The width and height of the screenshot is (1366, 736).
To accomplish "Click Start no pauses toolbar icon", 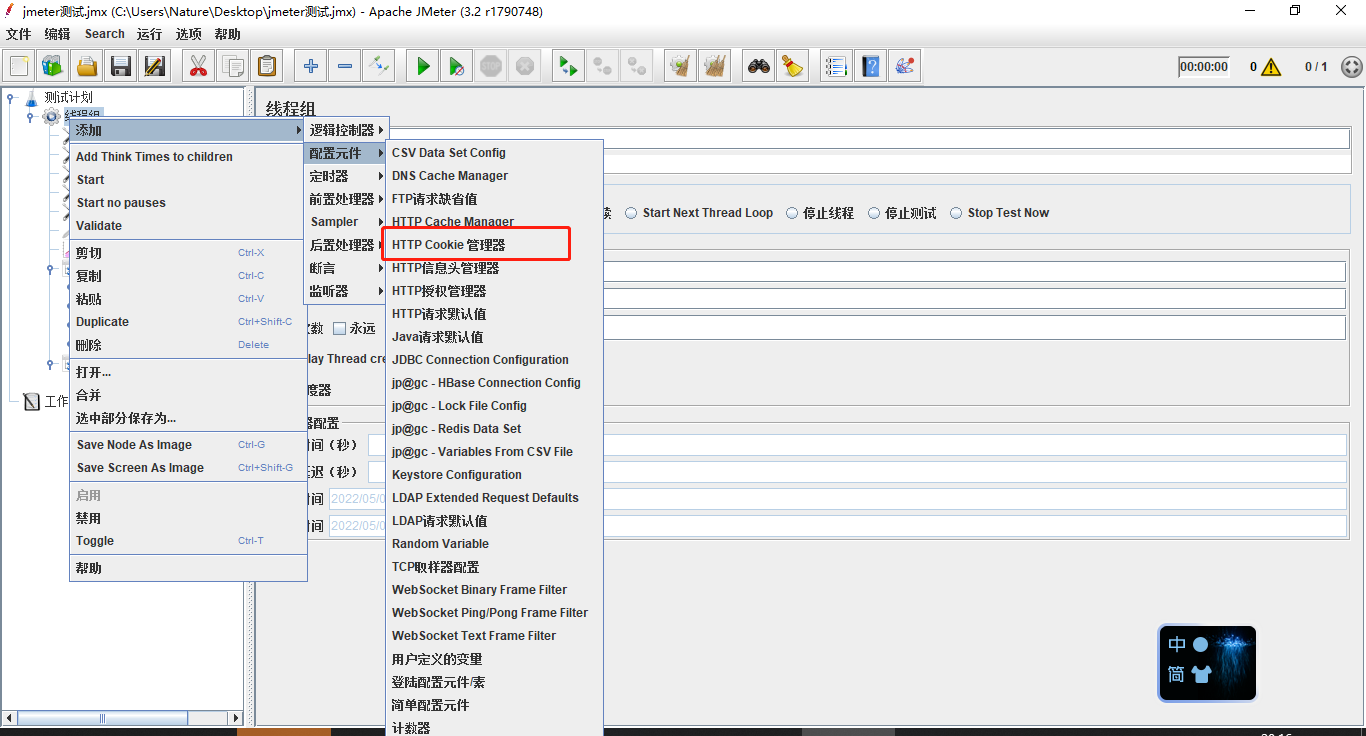I will (457, 67).
